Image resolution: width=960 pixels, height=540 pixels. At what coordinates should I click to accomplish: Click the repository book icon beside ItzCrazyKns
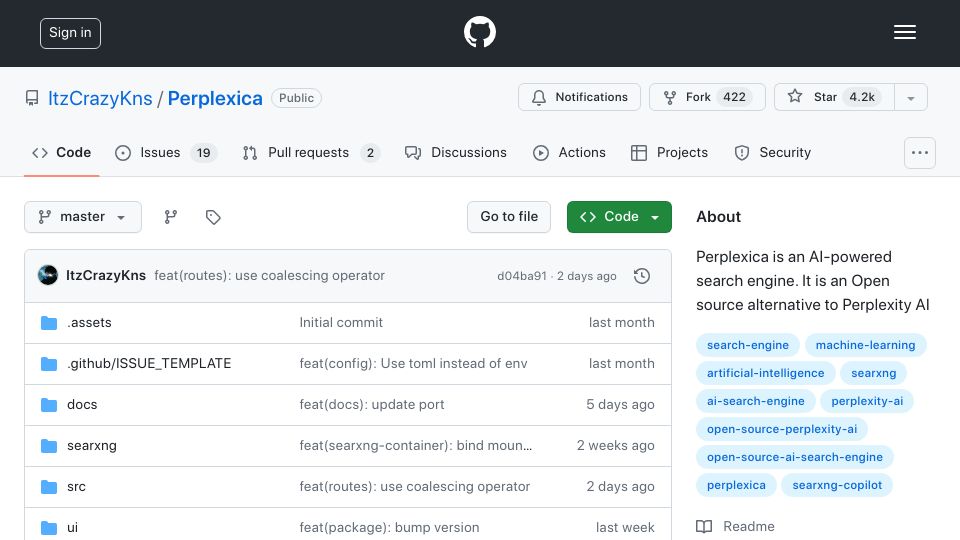tap(32, 98)
